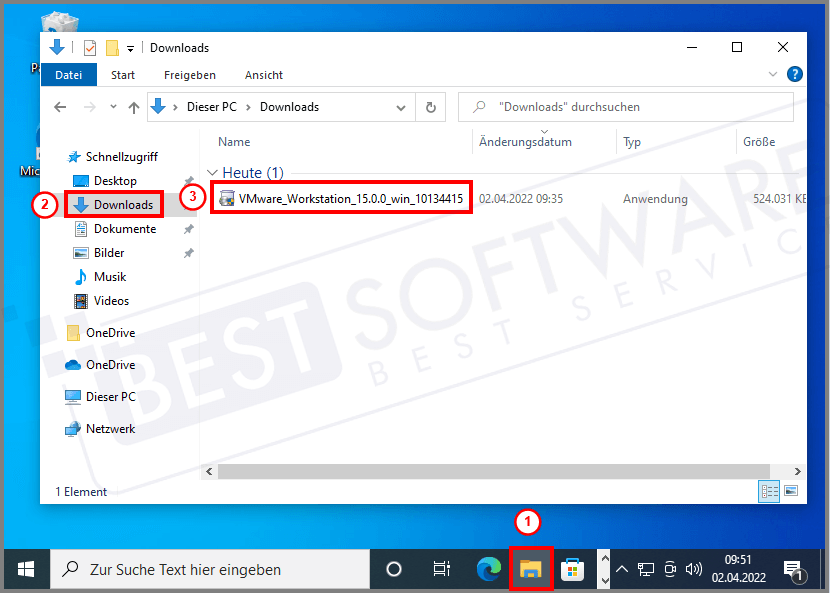This screenshot has width=830, height=593.
Task: Sort files by Änderungsdatum column
Action: pyautogui.click(x=525, y=142)
